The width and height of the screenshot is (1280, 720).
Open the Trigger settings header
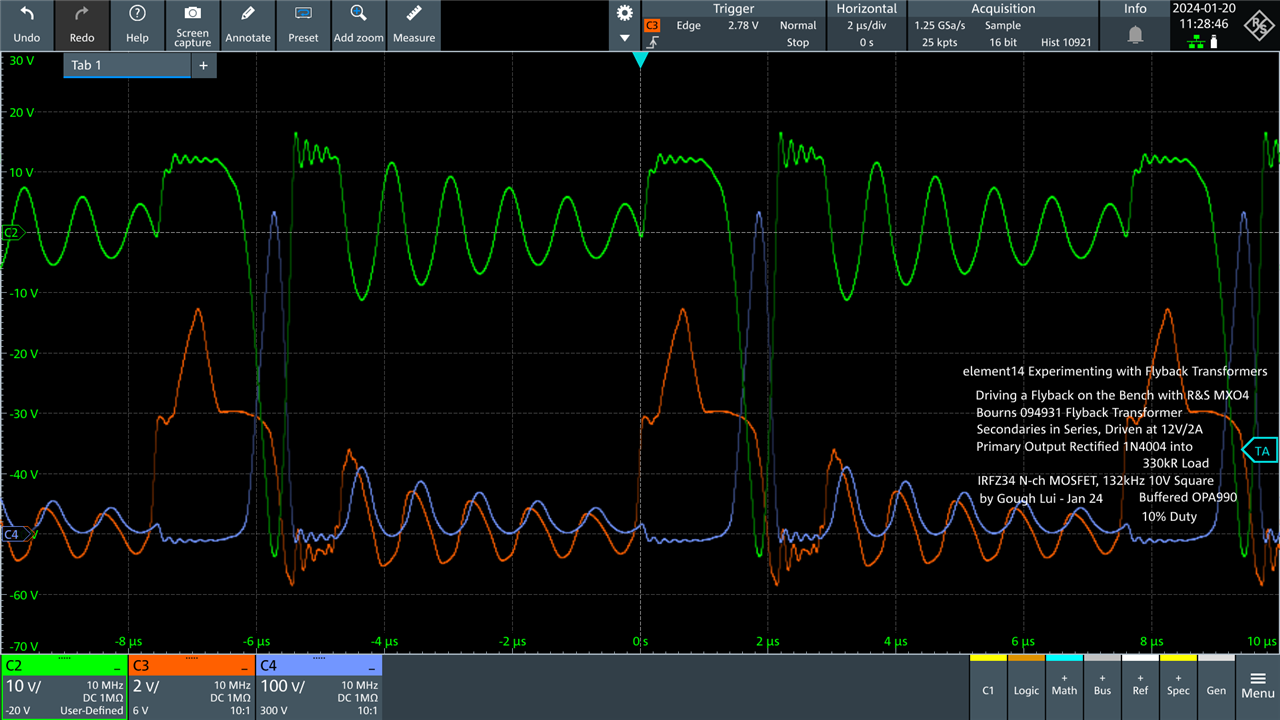pos(734,8)
